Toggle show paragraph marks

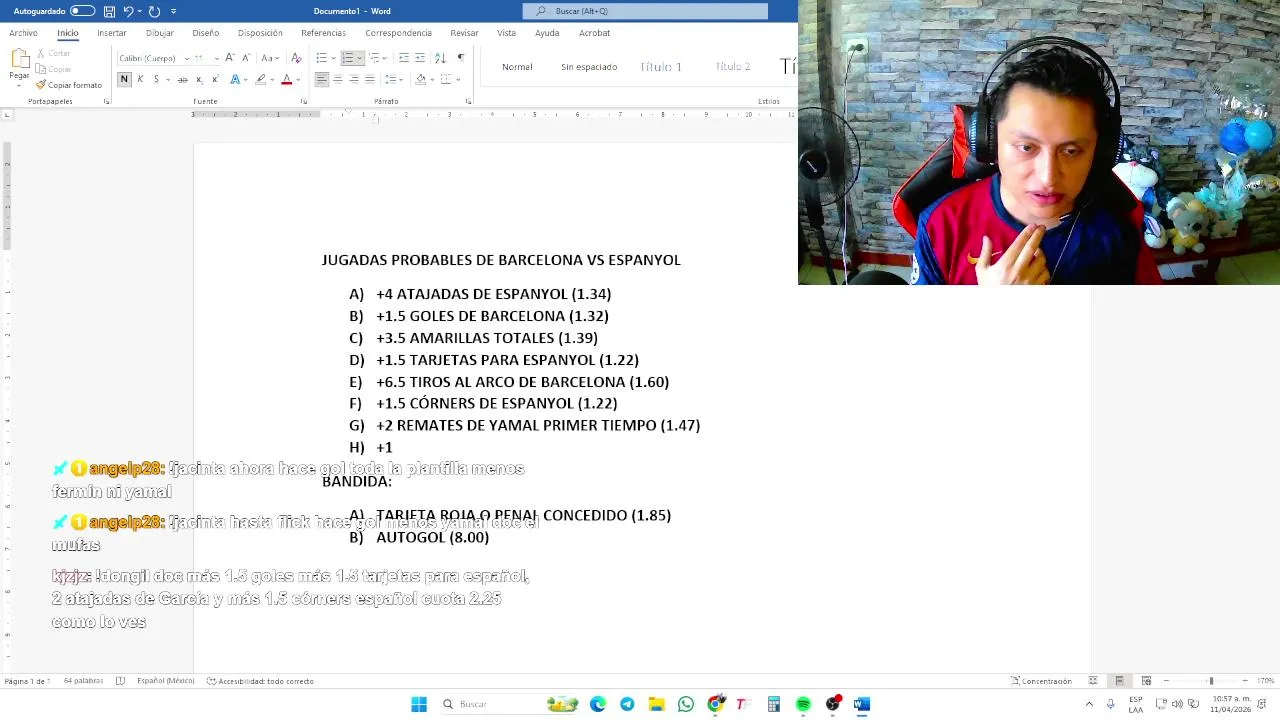point(461,58)
